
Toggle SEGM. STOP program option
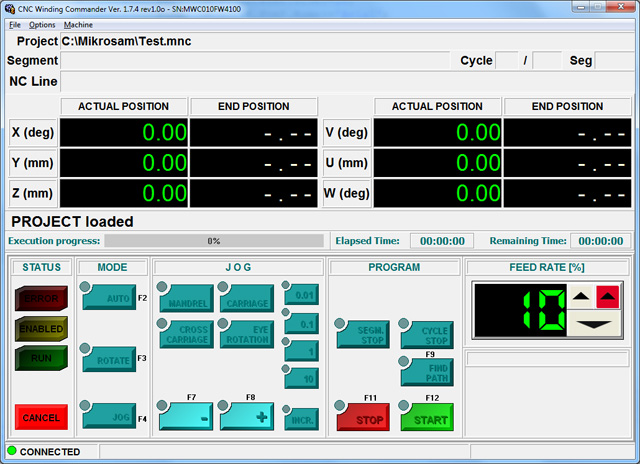click(363, 335)
